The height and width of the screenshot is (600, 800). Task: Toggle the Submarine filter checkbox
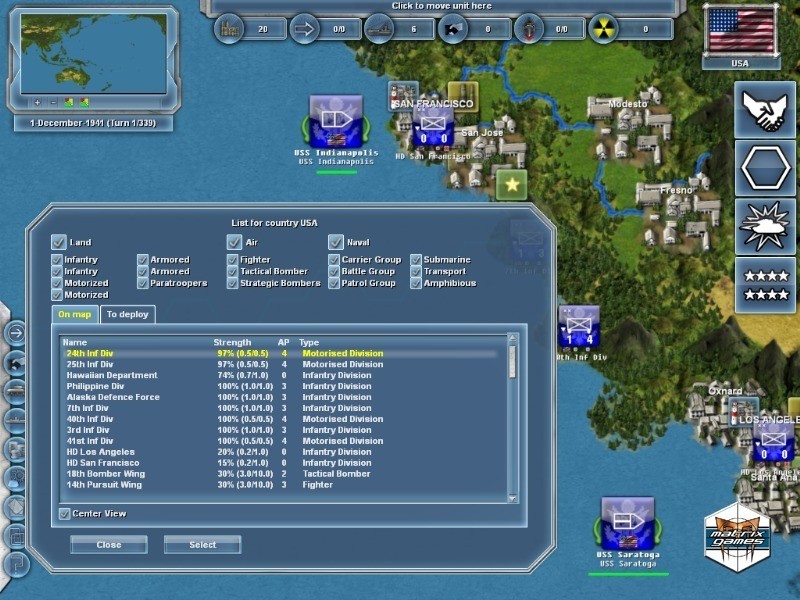click(x=416, y=260)
